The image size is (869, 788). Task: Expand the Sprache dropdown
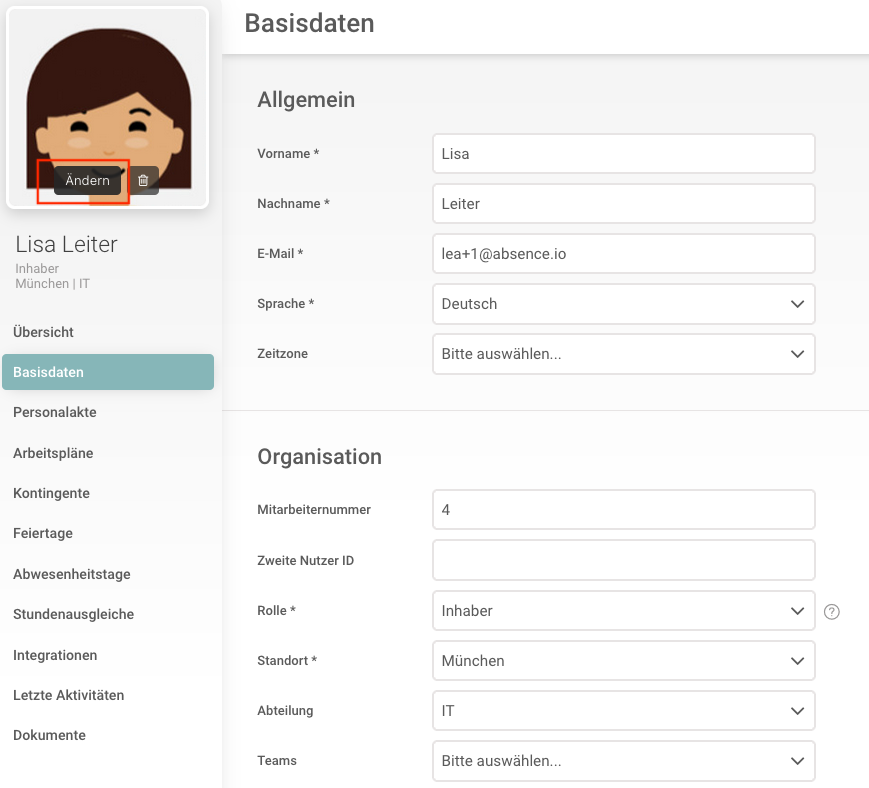click(623, 304)
